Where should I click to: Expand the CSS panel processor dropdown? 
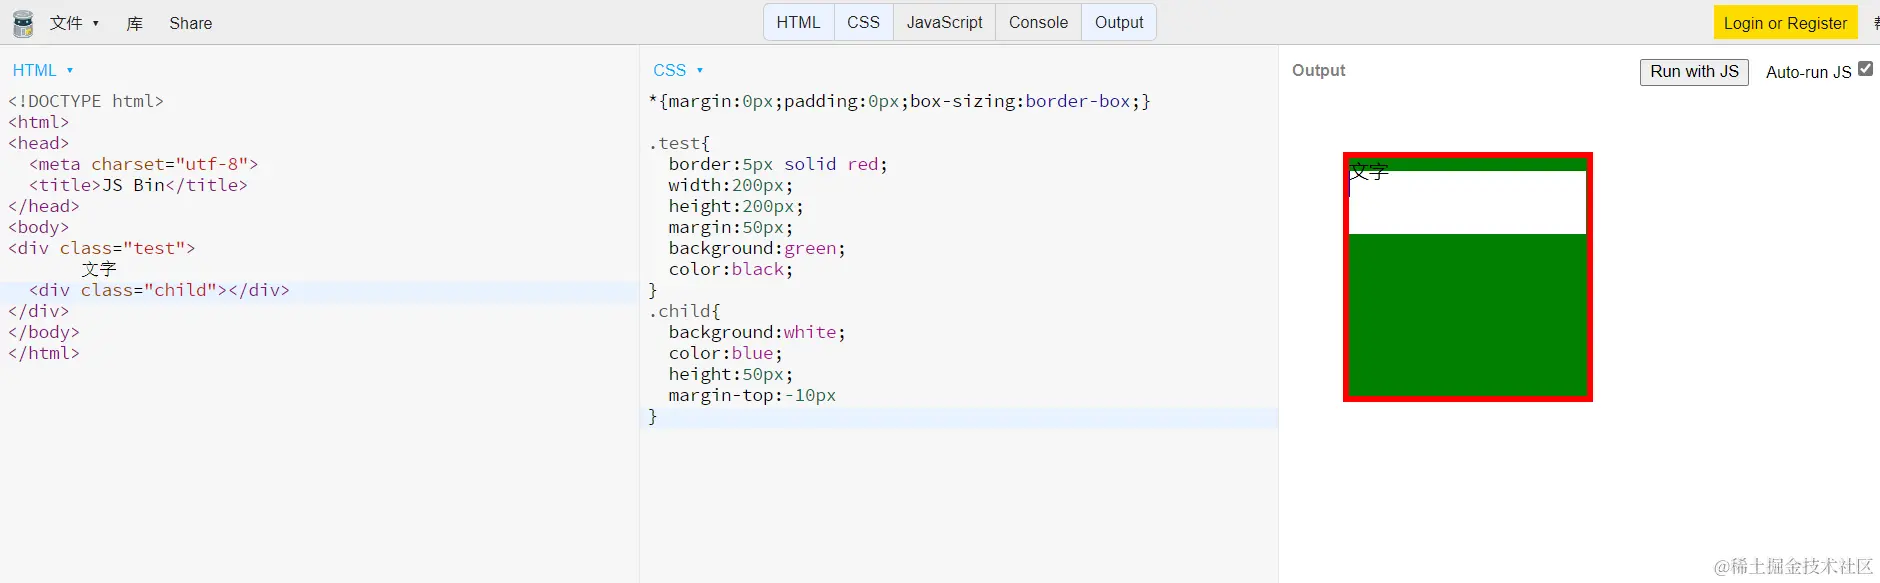click(678, 70)
